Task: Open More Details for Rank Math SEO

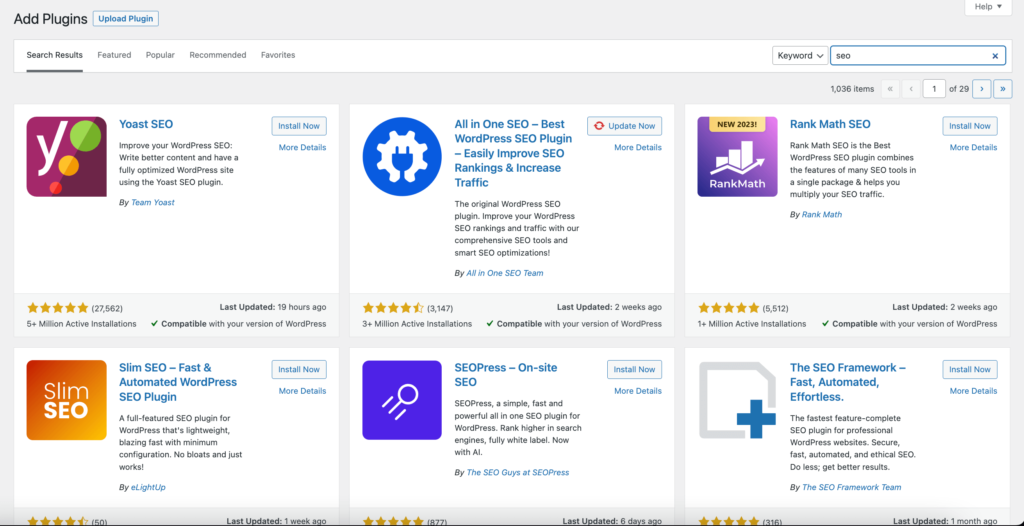Action: [973, 147]
